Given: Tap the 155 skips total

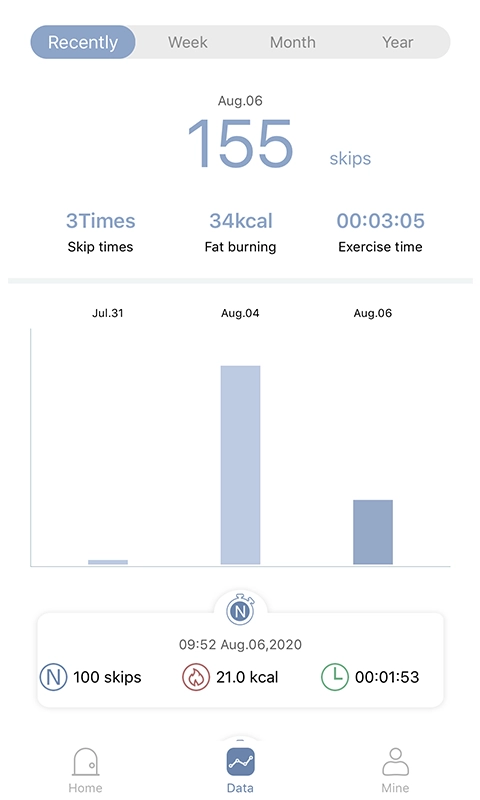Looking at the screenshot, I should click(279, 143).
